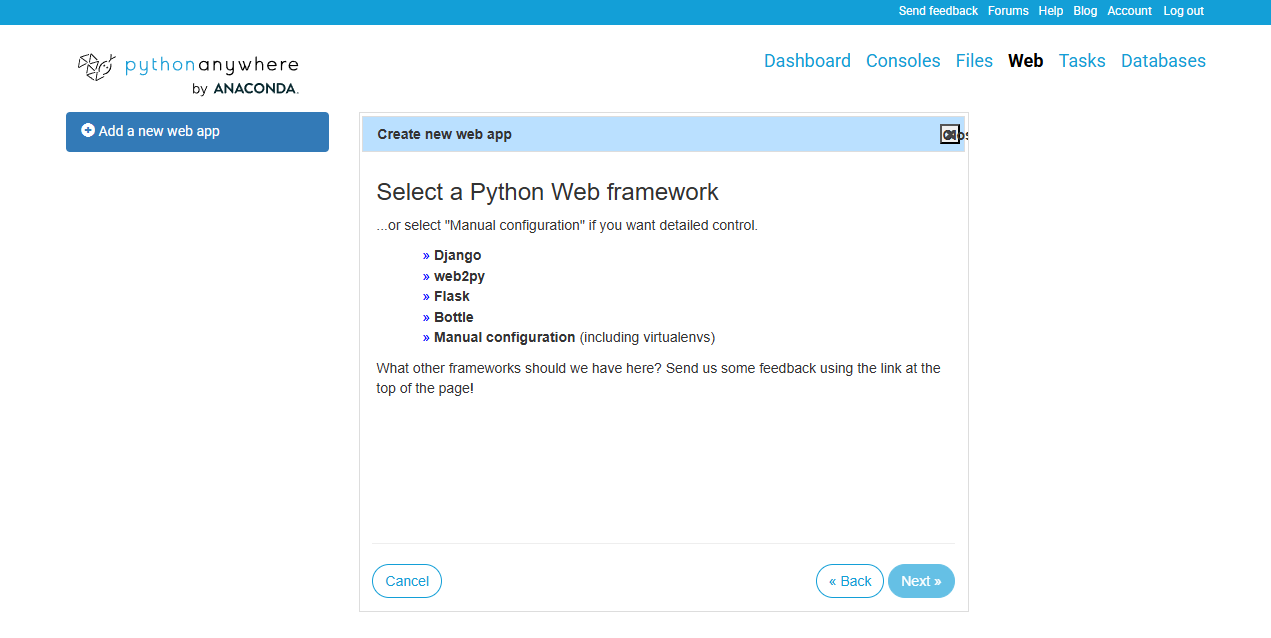Click the plus icon on Add web app

(x=88, y=131)
